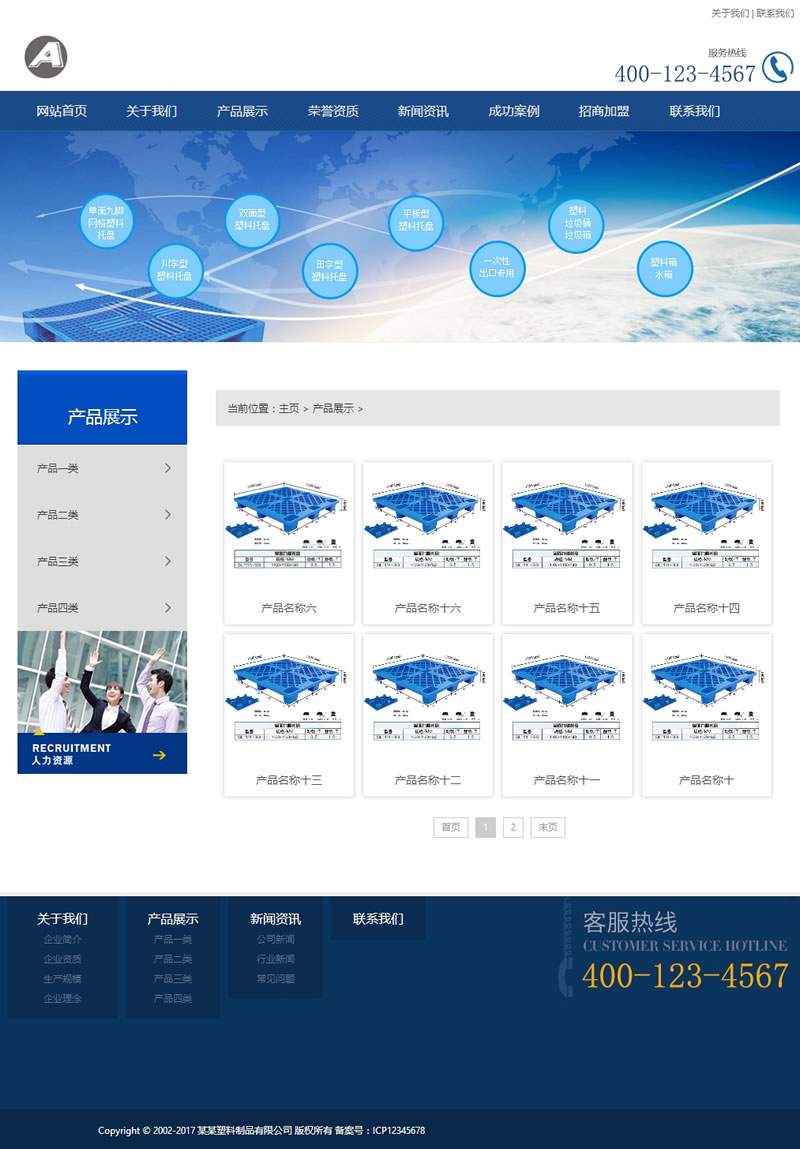Viewport: 800px width, 1149px height.
Task: Click 联系我们 heading in footer
Action: tap(378, 919)
